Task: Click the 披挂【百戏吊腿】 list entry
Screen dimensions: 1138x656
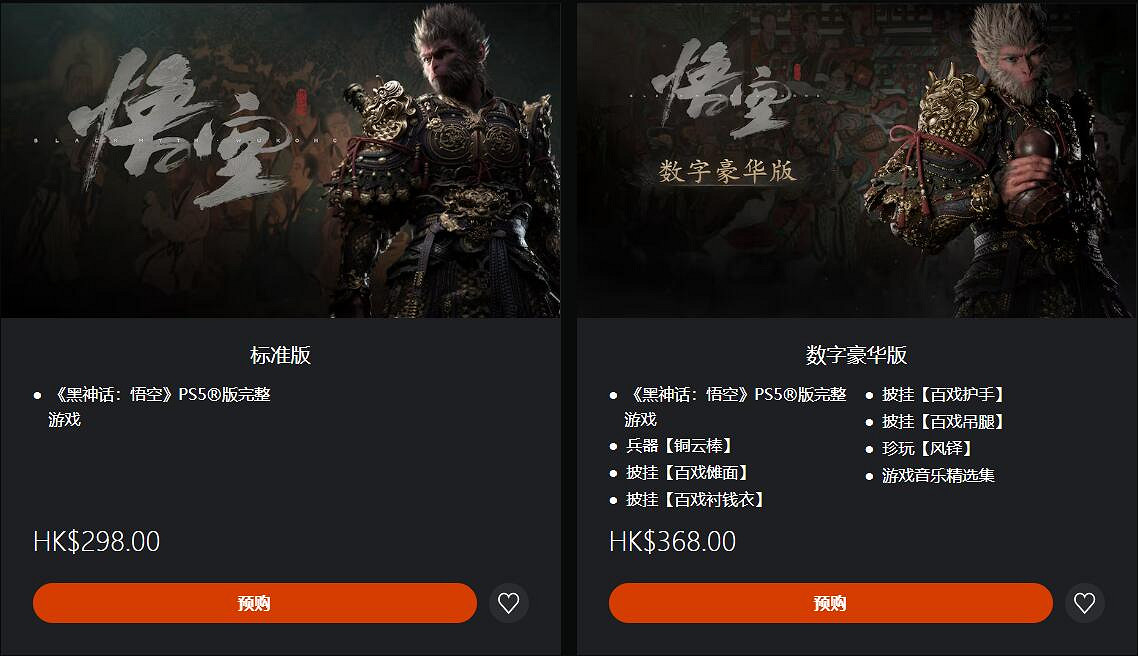Action: (943, 422)
